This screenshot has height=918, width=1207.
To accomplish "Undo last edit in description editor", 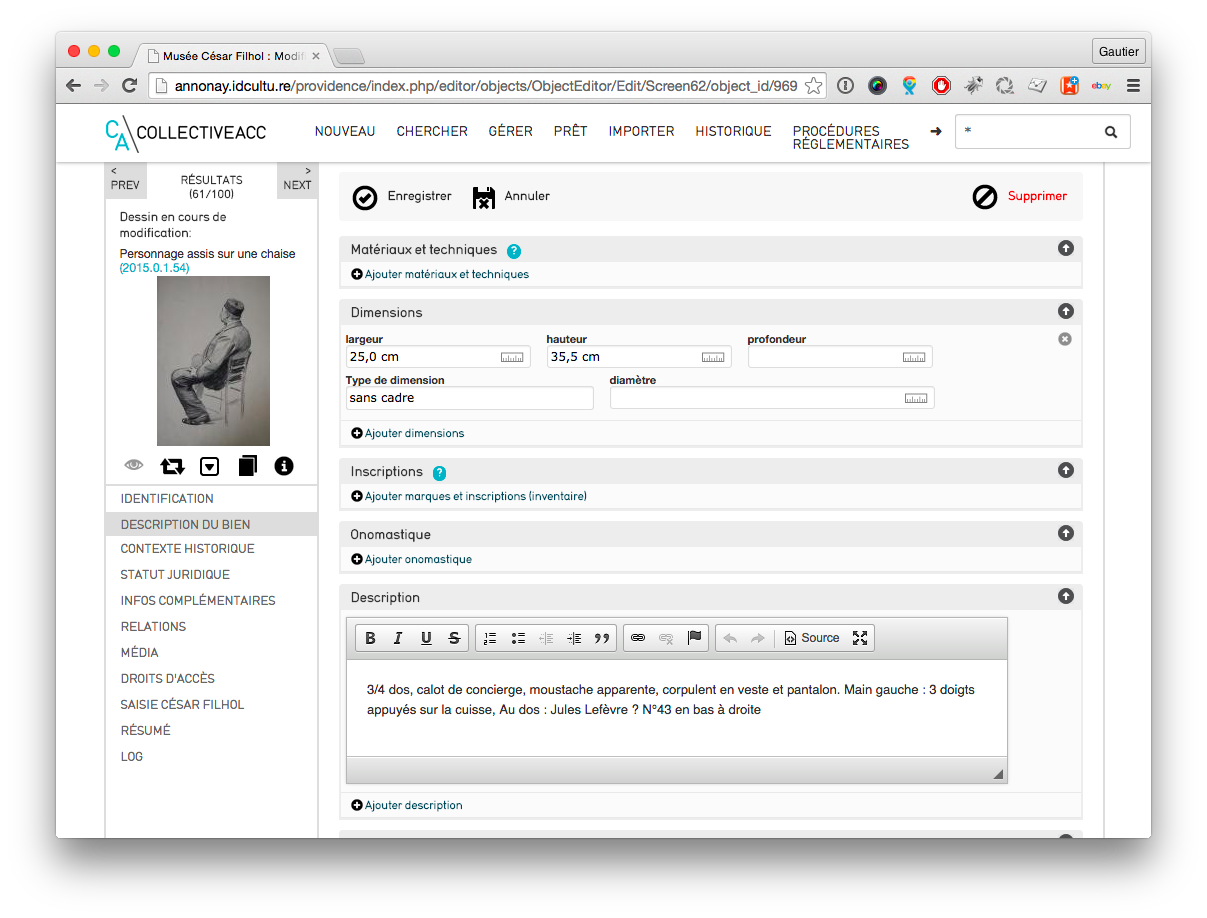I will 730,638.
